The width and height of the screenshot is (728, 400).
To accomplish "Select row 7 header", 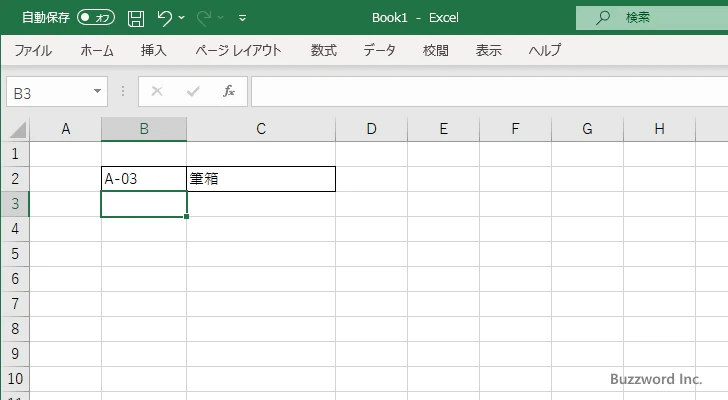I will click(15, 304).
